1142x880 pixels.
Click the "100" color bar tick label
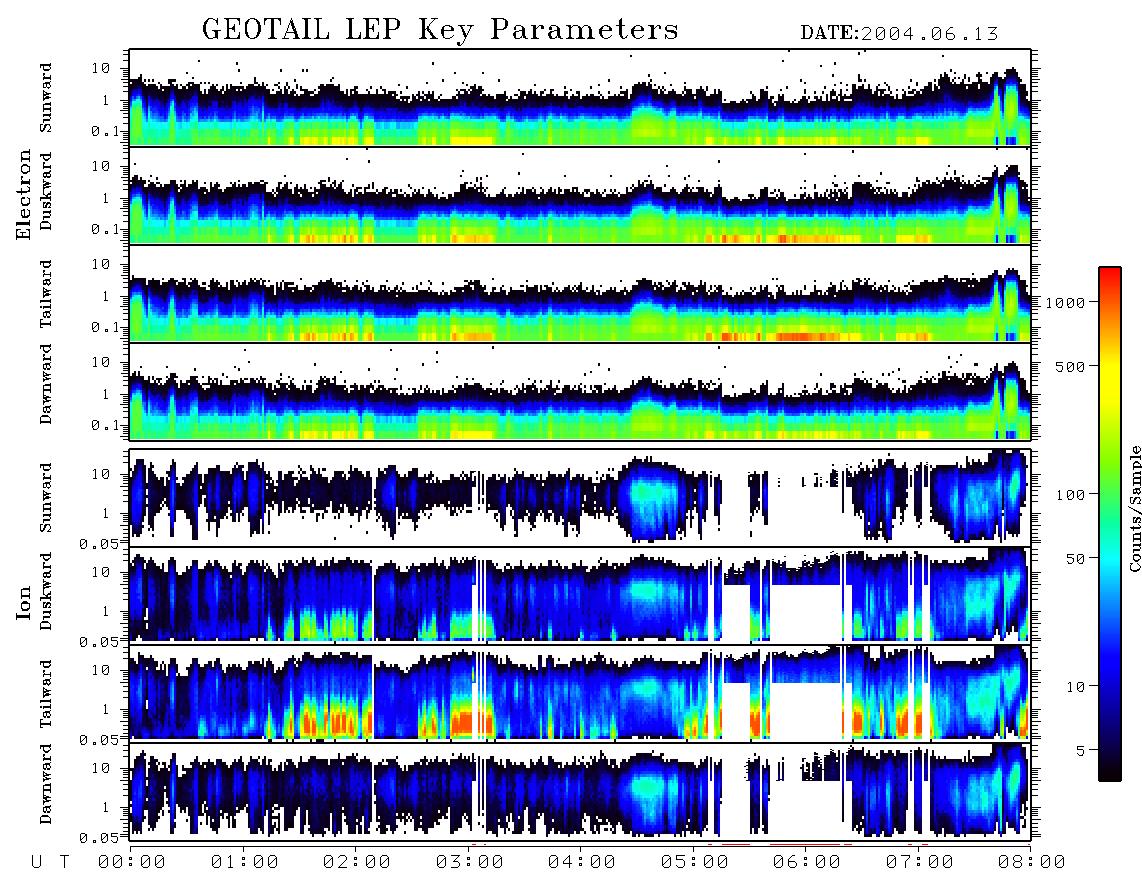click(x=1070, y=495)
